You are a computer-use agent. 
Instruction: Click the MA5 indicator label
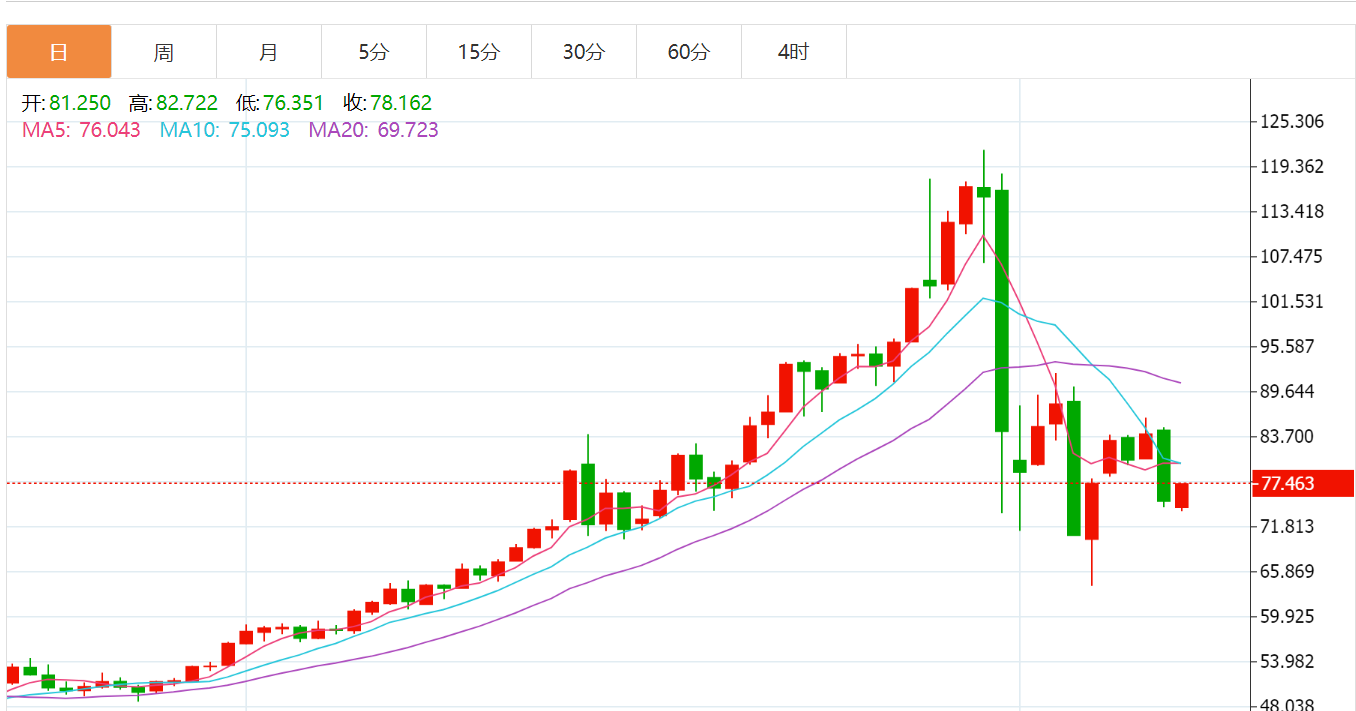click(x=81, y=130)
